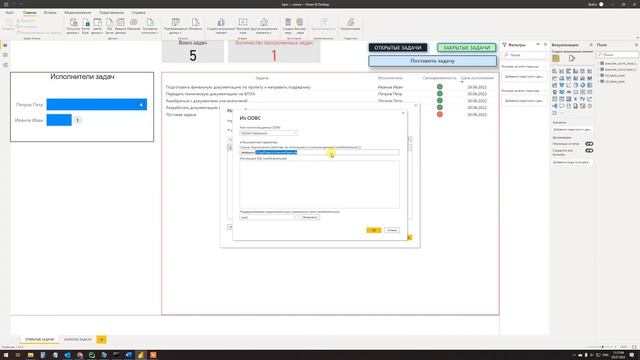
Task: Select the format visual icon in Visualizations
Action: tap(572, 59)
